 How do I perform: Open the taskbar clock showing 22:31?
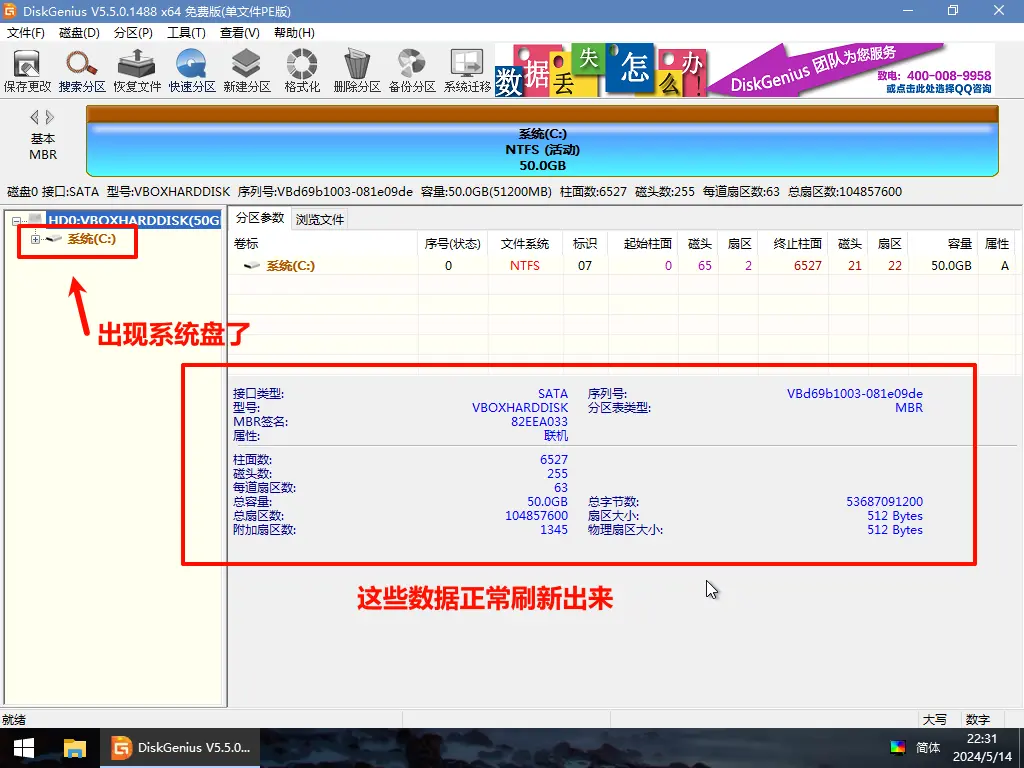(x=982, y=748)
